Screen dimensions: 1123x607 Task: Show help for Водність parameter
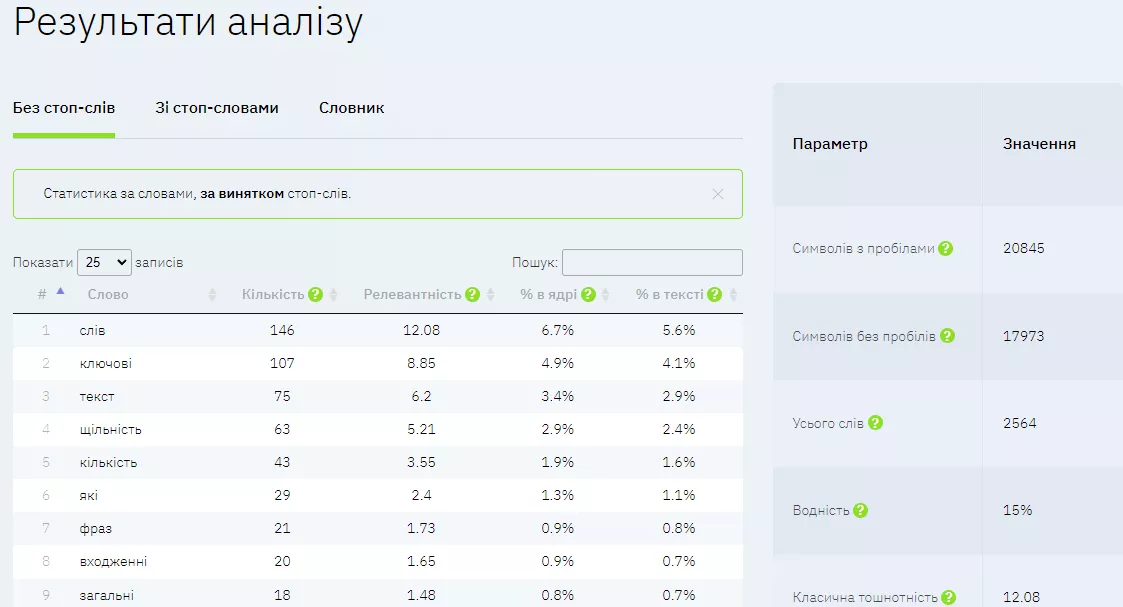click(x=860, y=510)
